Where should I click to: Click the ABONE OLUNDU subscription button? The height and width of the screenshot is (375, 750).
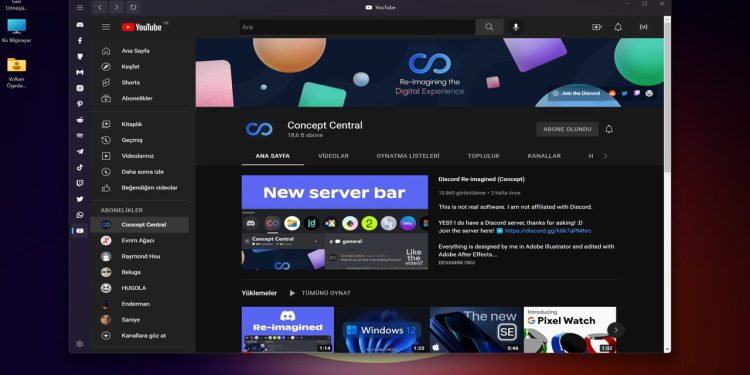click(567, 129)
